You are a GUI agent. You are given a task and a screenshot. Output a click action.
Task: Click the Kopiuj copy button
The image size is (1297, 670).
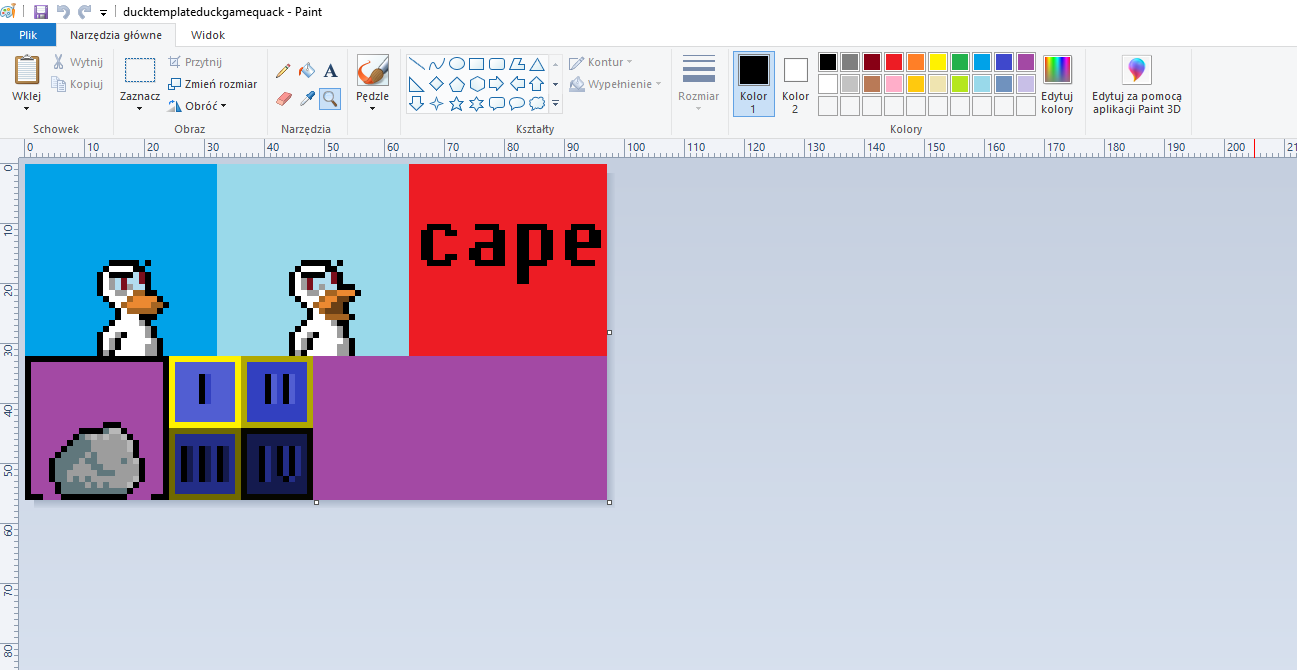[78, 84]
